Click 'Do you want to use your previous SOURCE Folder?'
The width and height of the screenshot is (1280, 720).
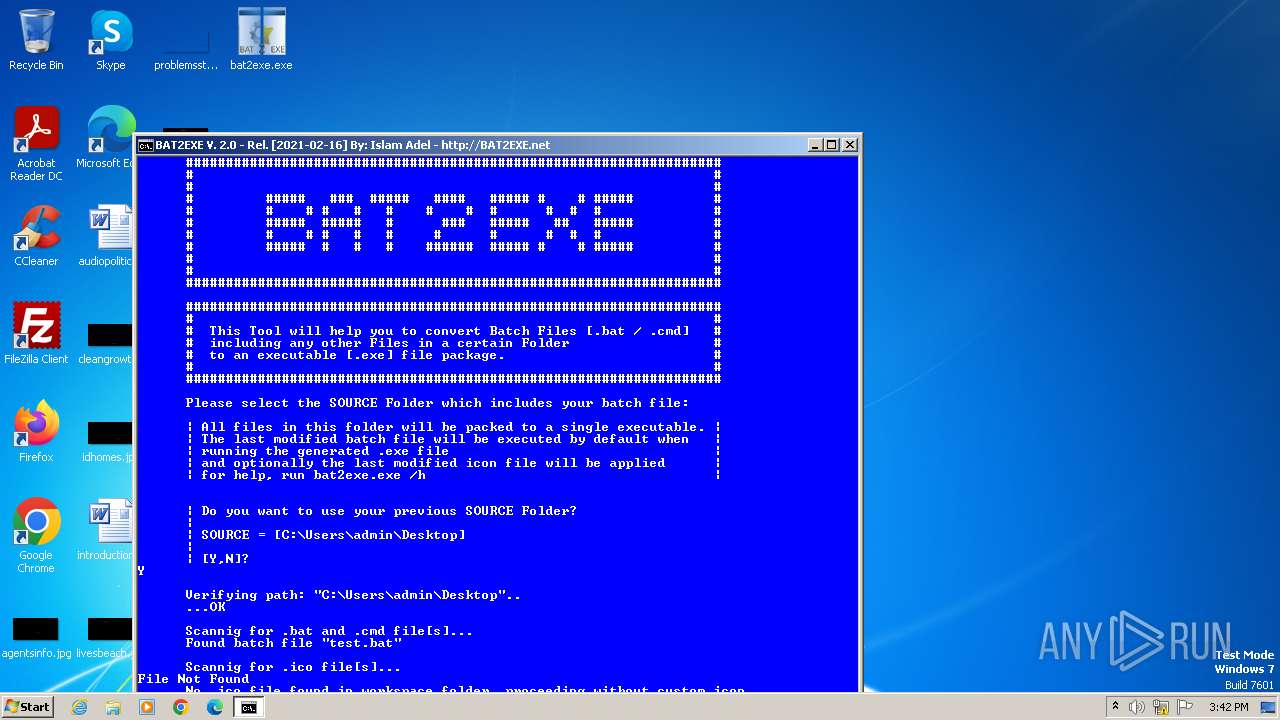coord(389,511)
